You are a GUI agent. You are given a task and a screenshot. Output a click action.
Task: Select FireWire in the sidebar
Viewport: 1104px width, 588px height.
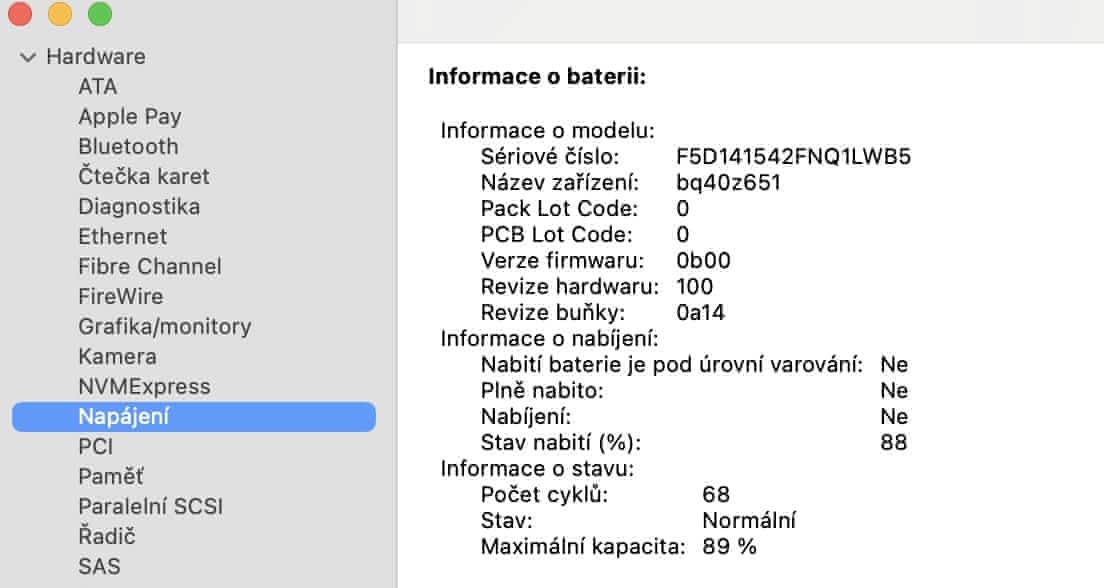point(120,297)
